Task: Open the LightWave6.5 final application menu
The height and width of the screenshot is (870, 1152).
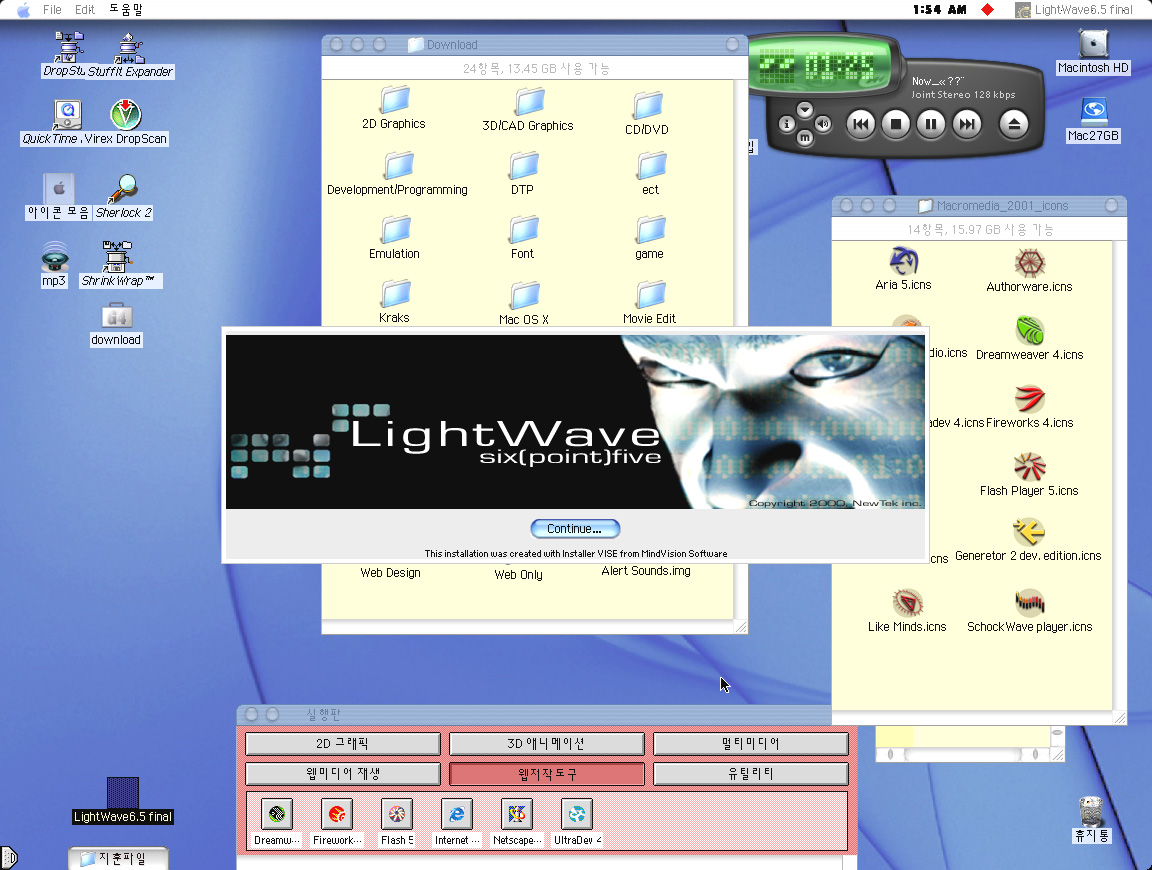Action: tap(1074, 10)
